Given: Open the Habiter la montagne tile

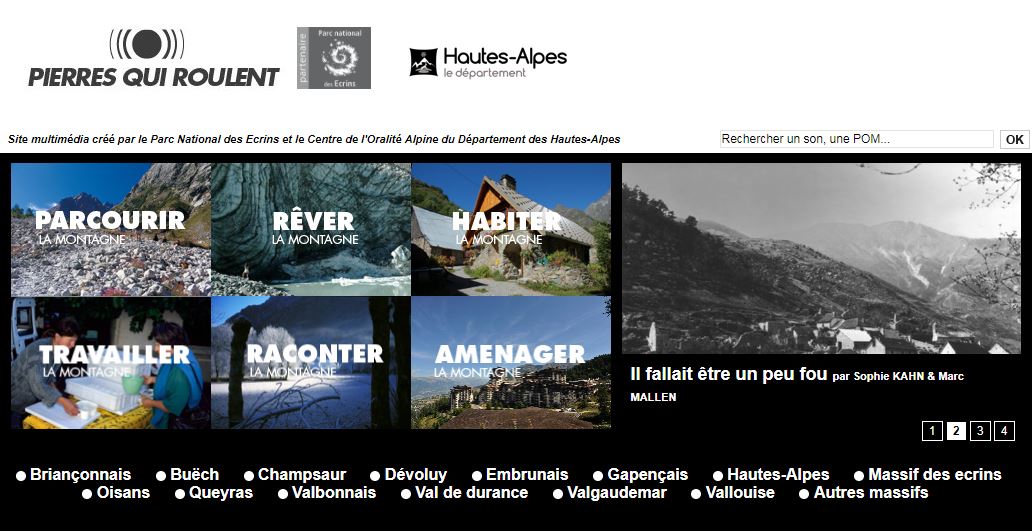Looking at the screenshot, I should pos(511,229).
